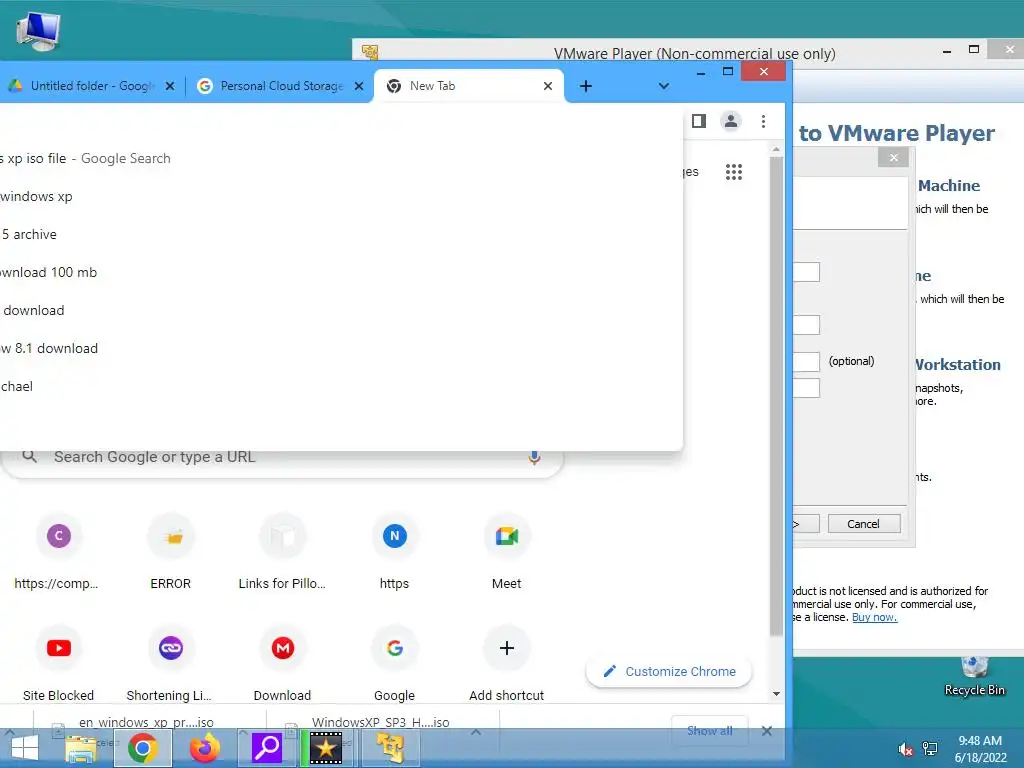This screenshot has height=768, width=1024.
Task: Click Show all downloads
Action: coord(709,731)
